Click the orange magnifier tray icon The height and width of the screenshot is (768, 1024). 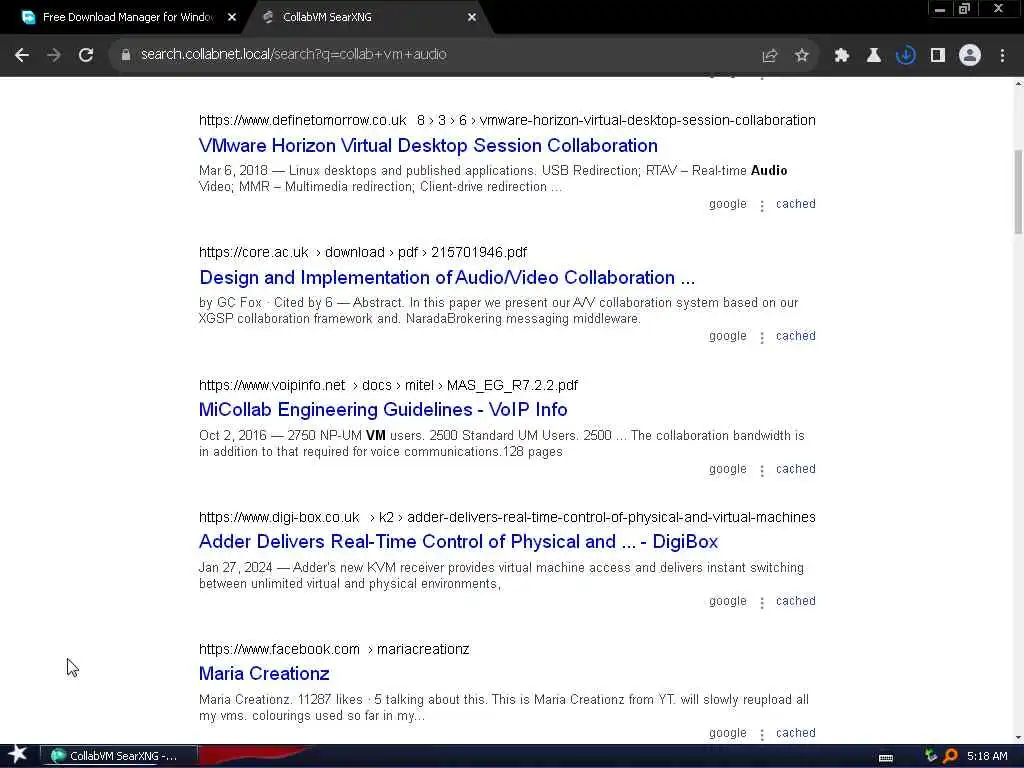(950, 756)
